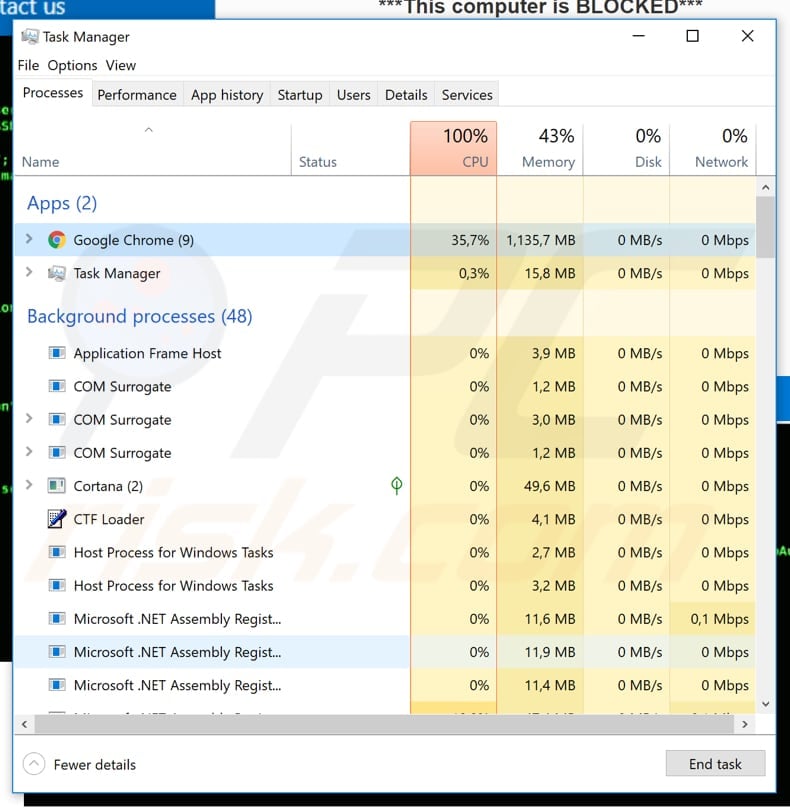Switch to the Users tab
This screenshot has width=790, height=809.
pyautogui.click(x=353, y=95)
